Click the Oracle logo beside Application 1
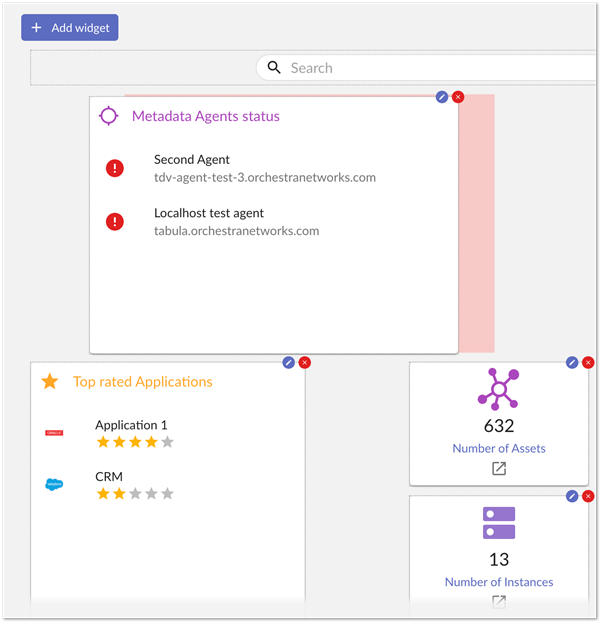600x622 pixels. pyautogui.click(x=54, y=433)
